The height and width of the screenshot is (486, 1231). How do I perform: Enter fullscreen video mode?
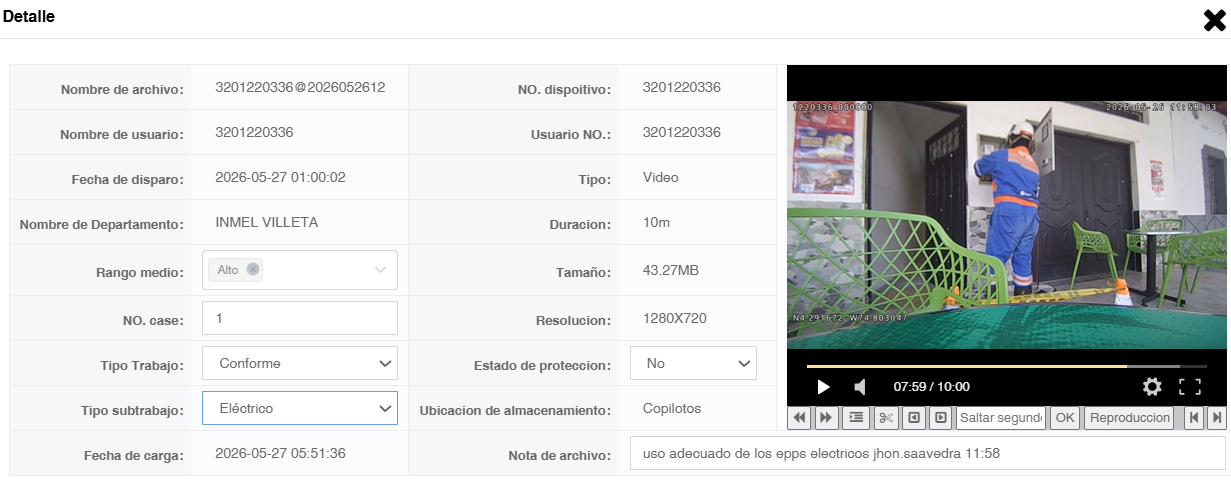(1189, 386)
